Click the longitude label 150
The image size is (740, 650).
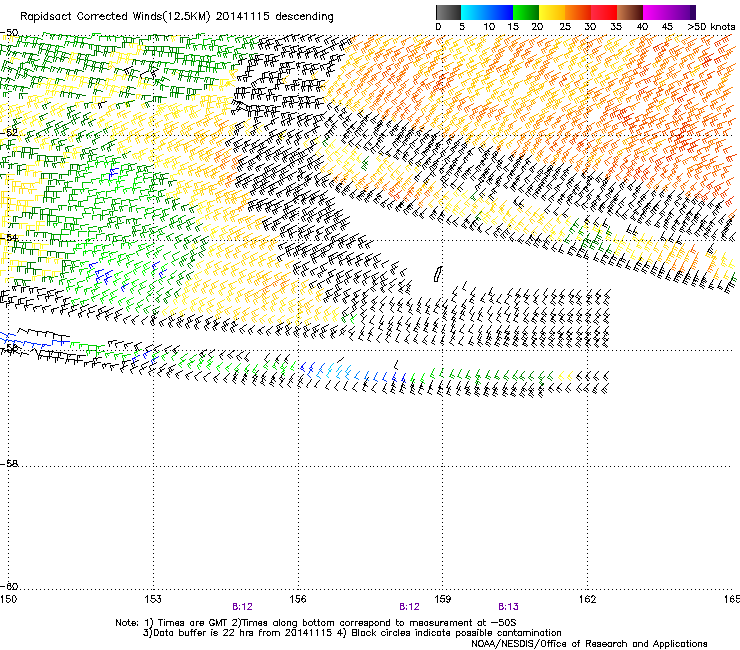tap(8, 599)
